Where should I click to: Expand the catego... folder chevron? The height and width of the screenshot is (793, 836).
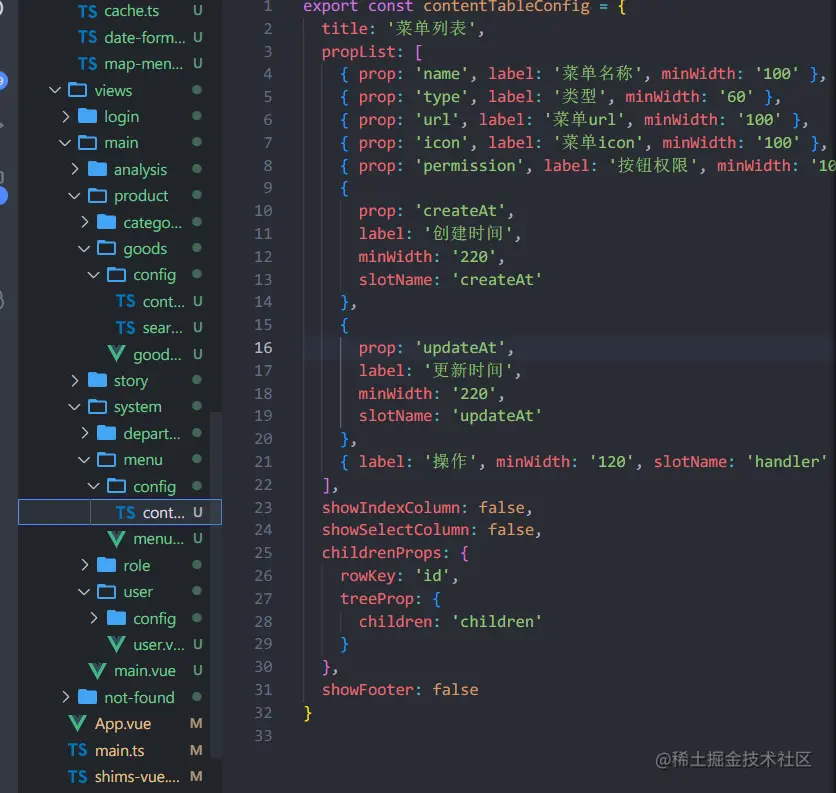pyautogui.click(x=84, y=222)
